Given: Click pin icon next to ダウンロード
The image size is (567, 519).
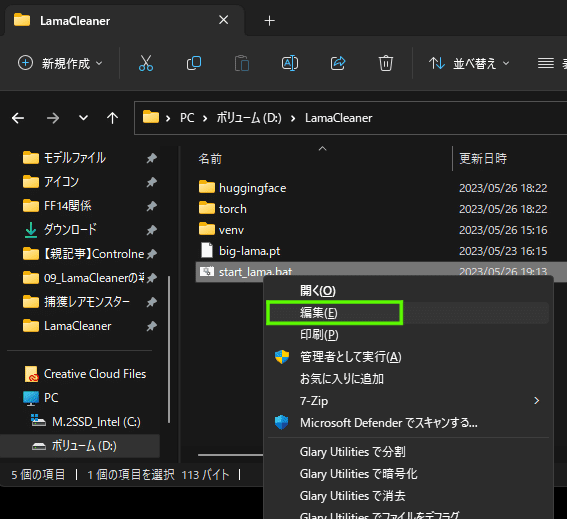Looking at the screenshot, I should [152, 230].
